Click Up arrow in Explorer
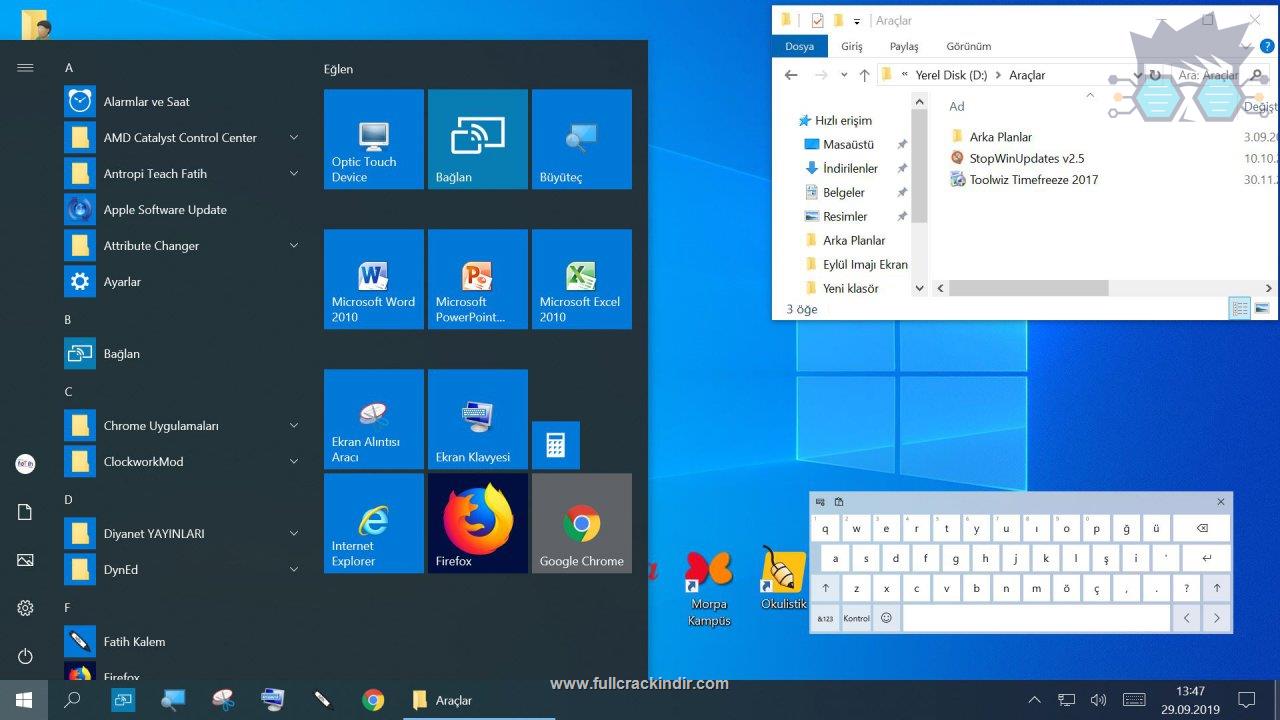This screenshot has width=1280, height=720. click(864, 75)
